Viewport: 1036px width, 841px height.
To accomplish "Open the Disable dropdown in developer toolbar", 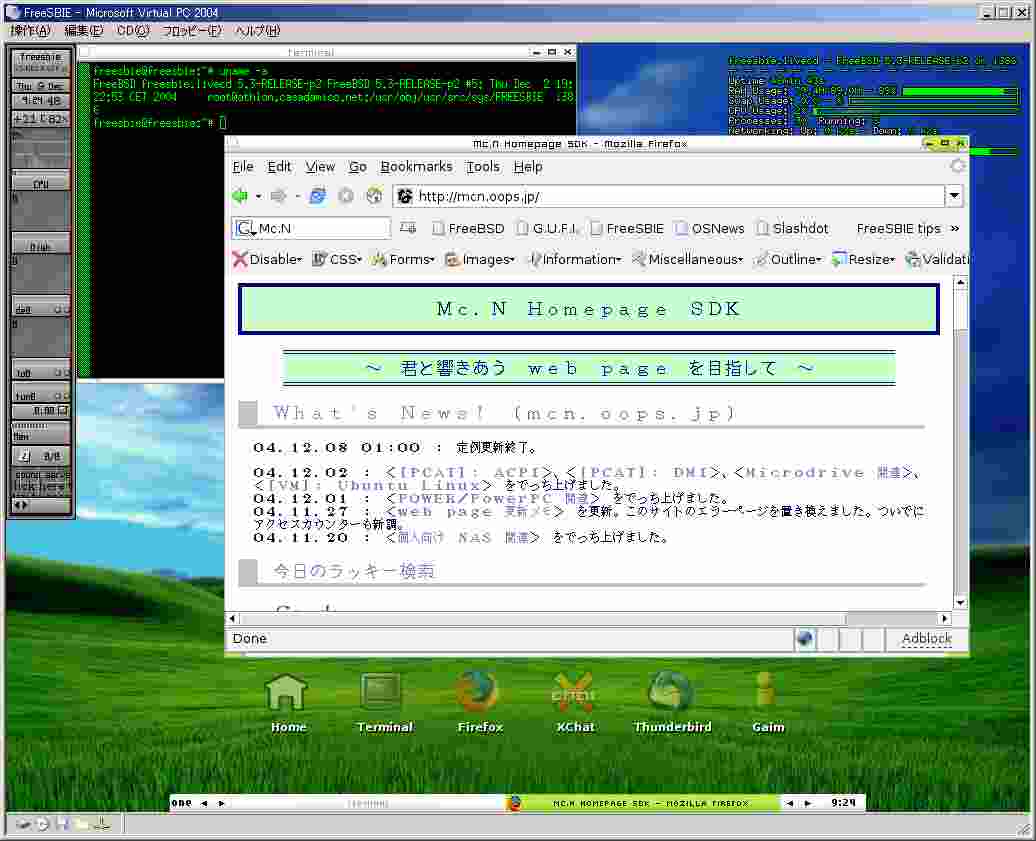I will [267, 259].
